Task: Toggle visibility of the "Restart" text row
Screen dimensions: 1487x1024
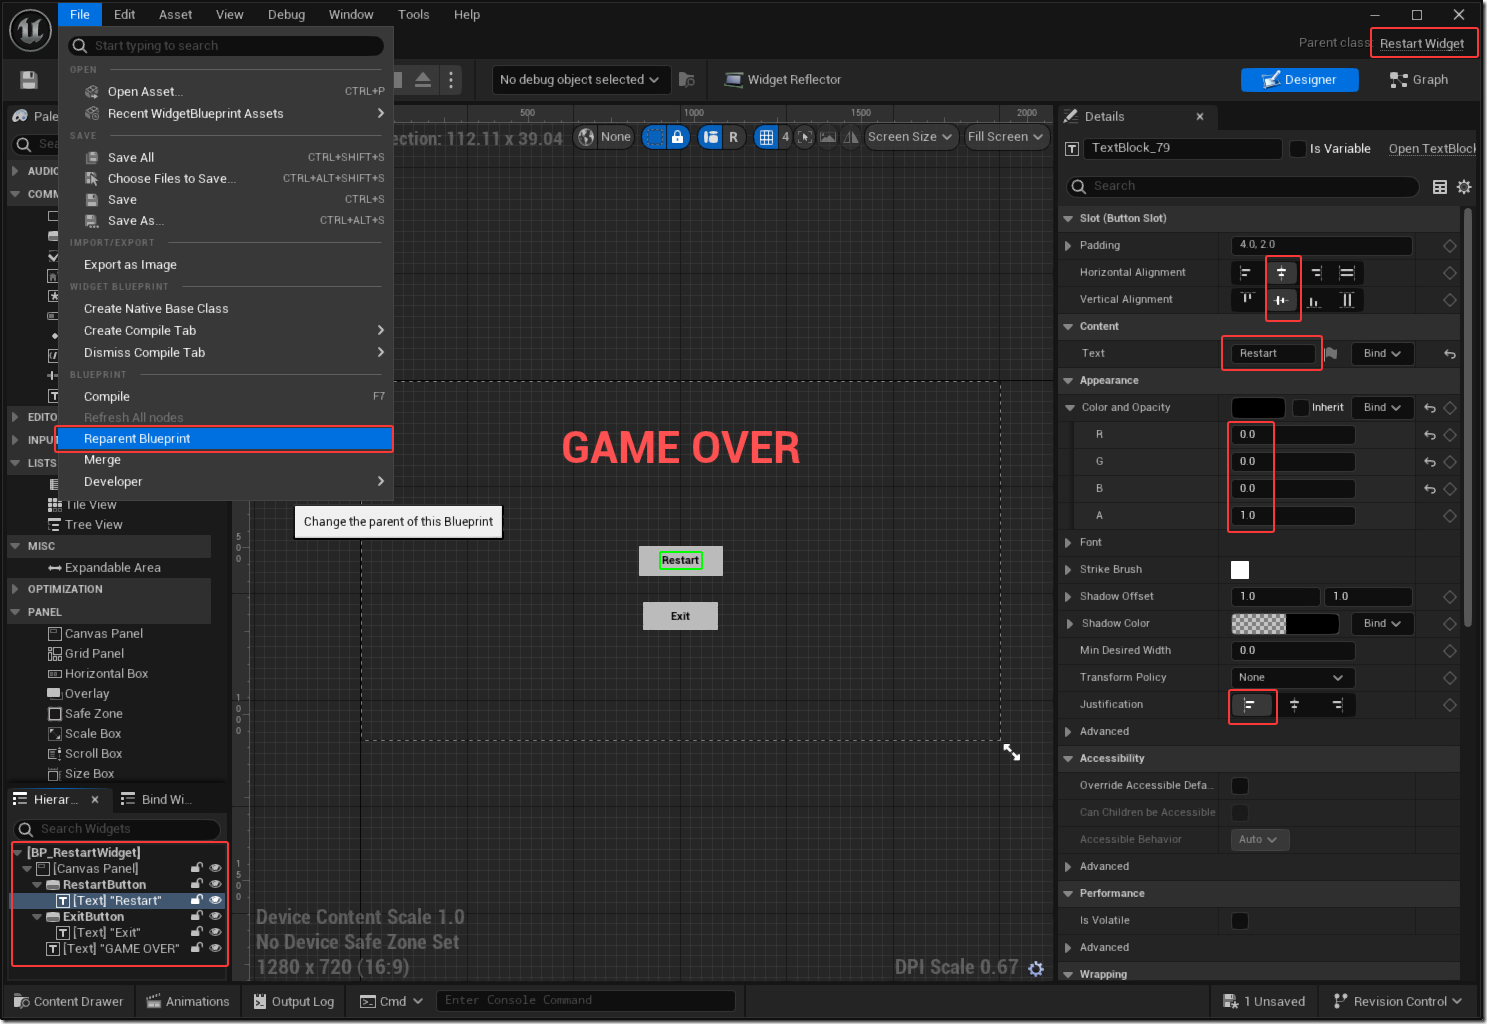Action: (x=215, y=901)
